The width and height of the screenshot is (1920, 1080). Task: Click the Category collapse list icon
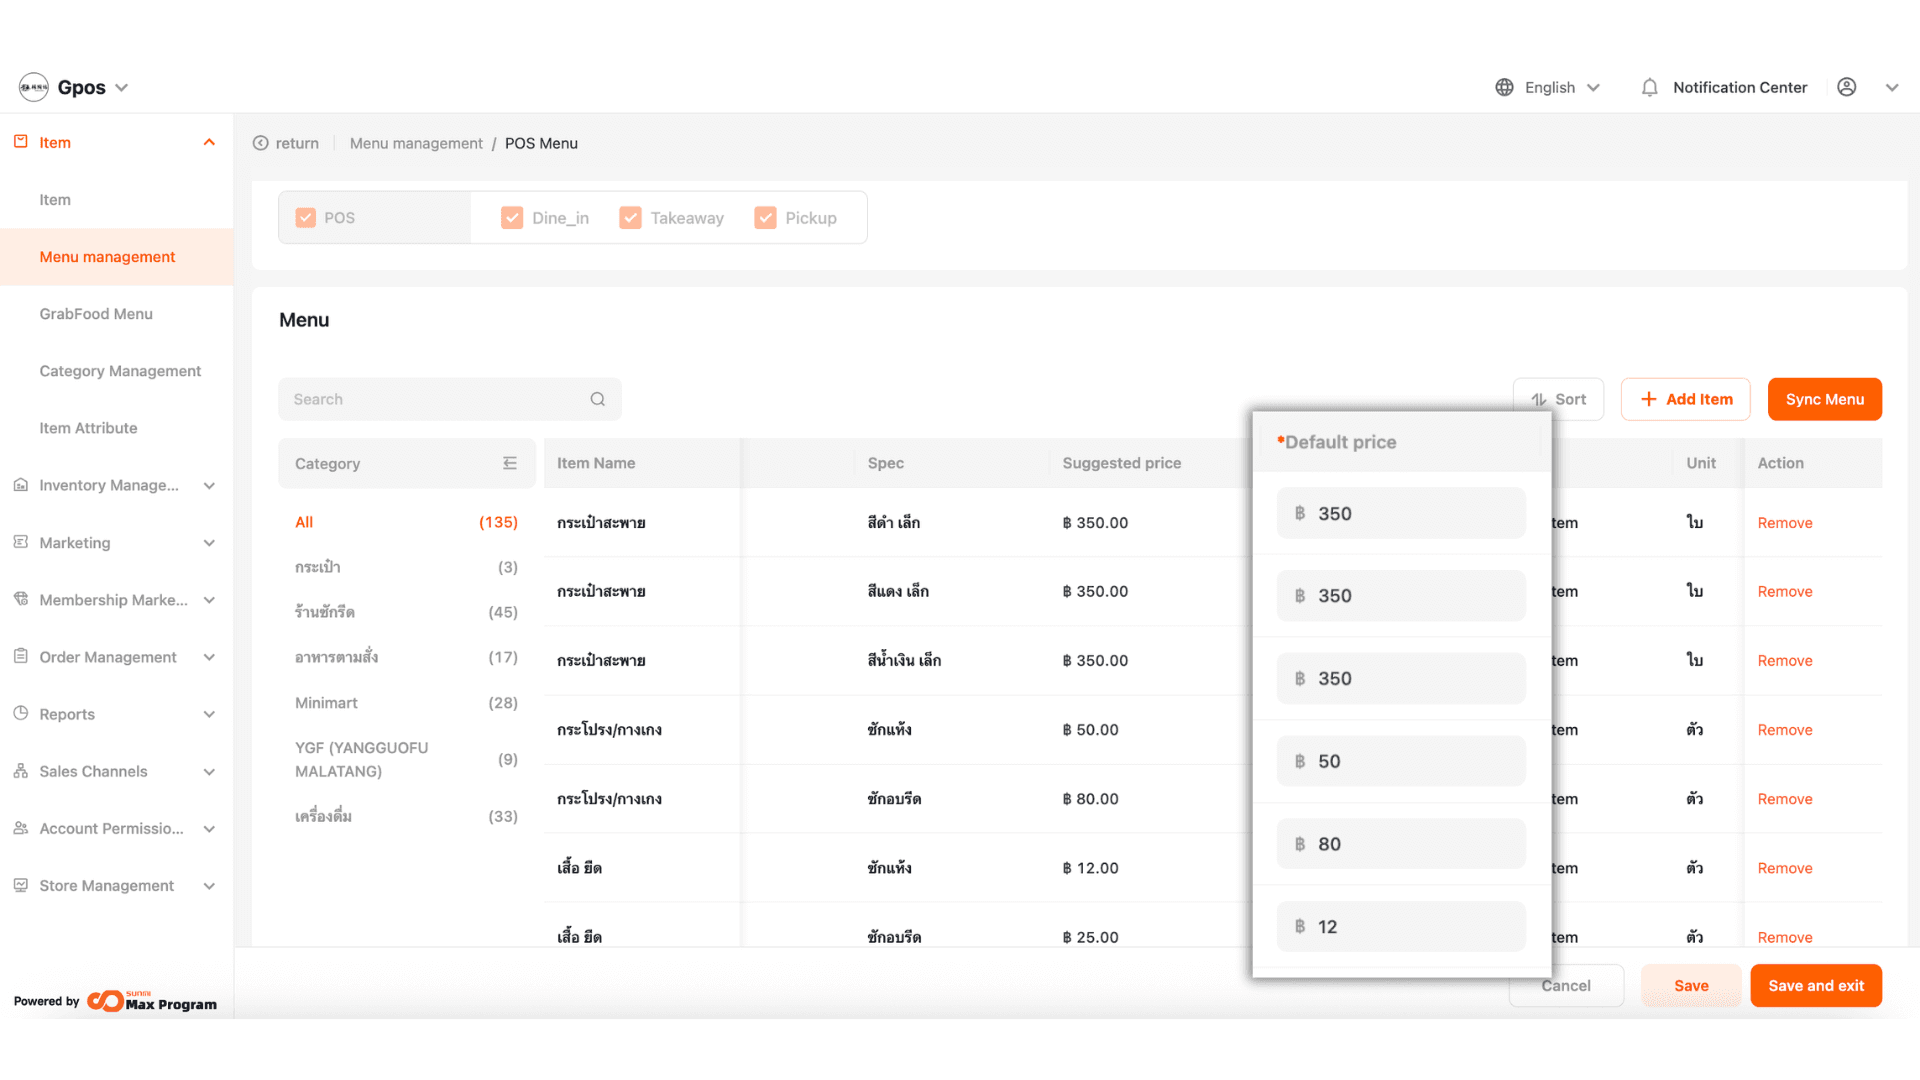coord(510,463)
